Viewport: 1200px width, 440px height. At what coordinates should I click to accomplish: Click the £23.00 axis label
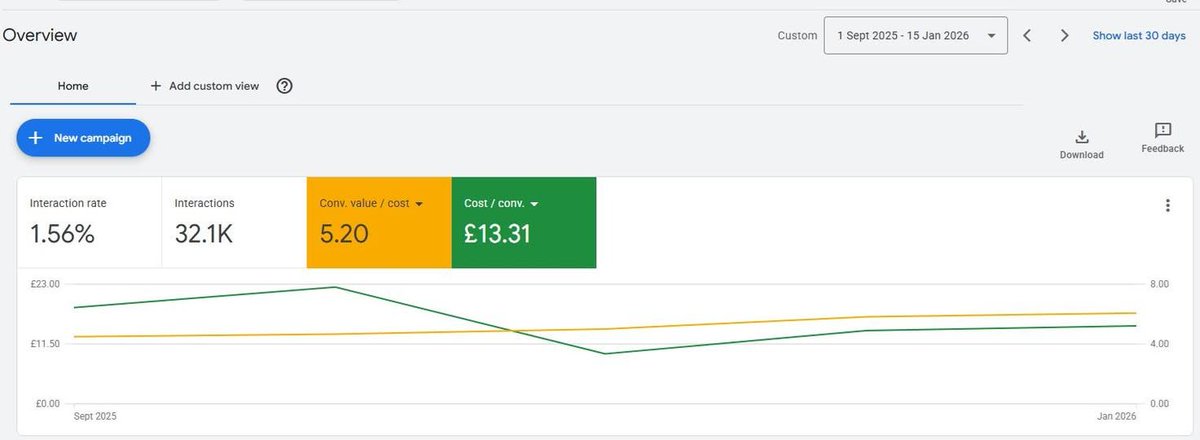[46, 284]
